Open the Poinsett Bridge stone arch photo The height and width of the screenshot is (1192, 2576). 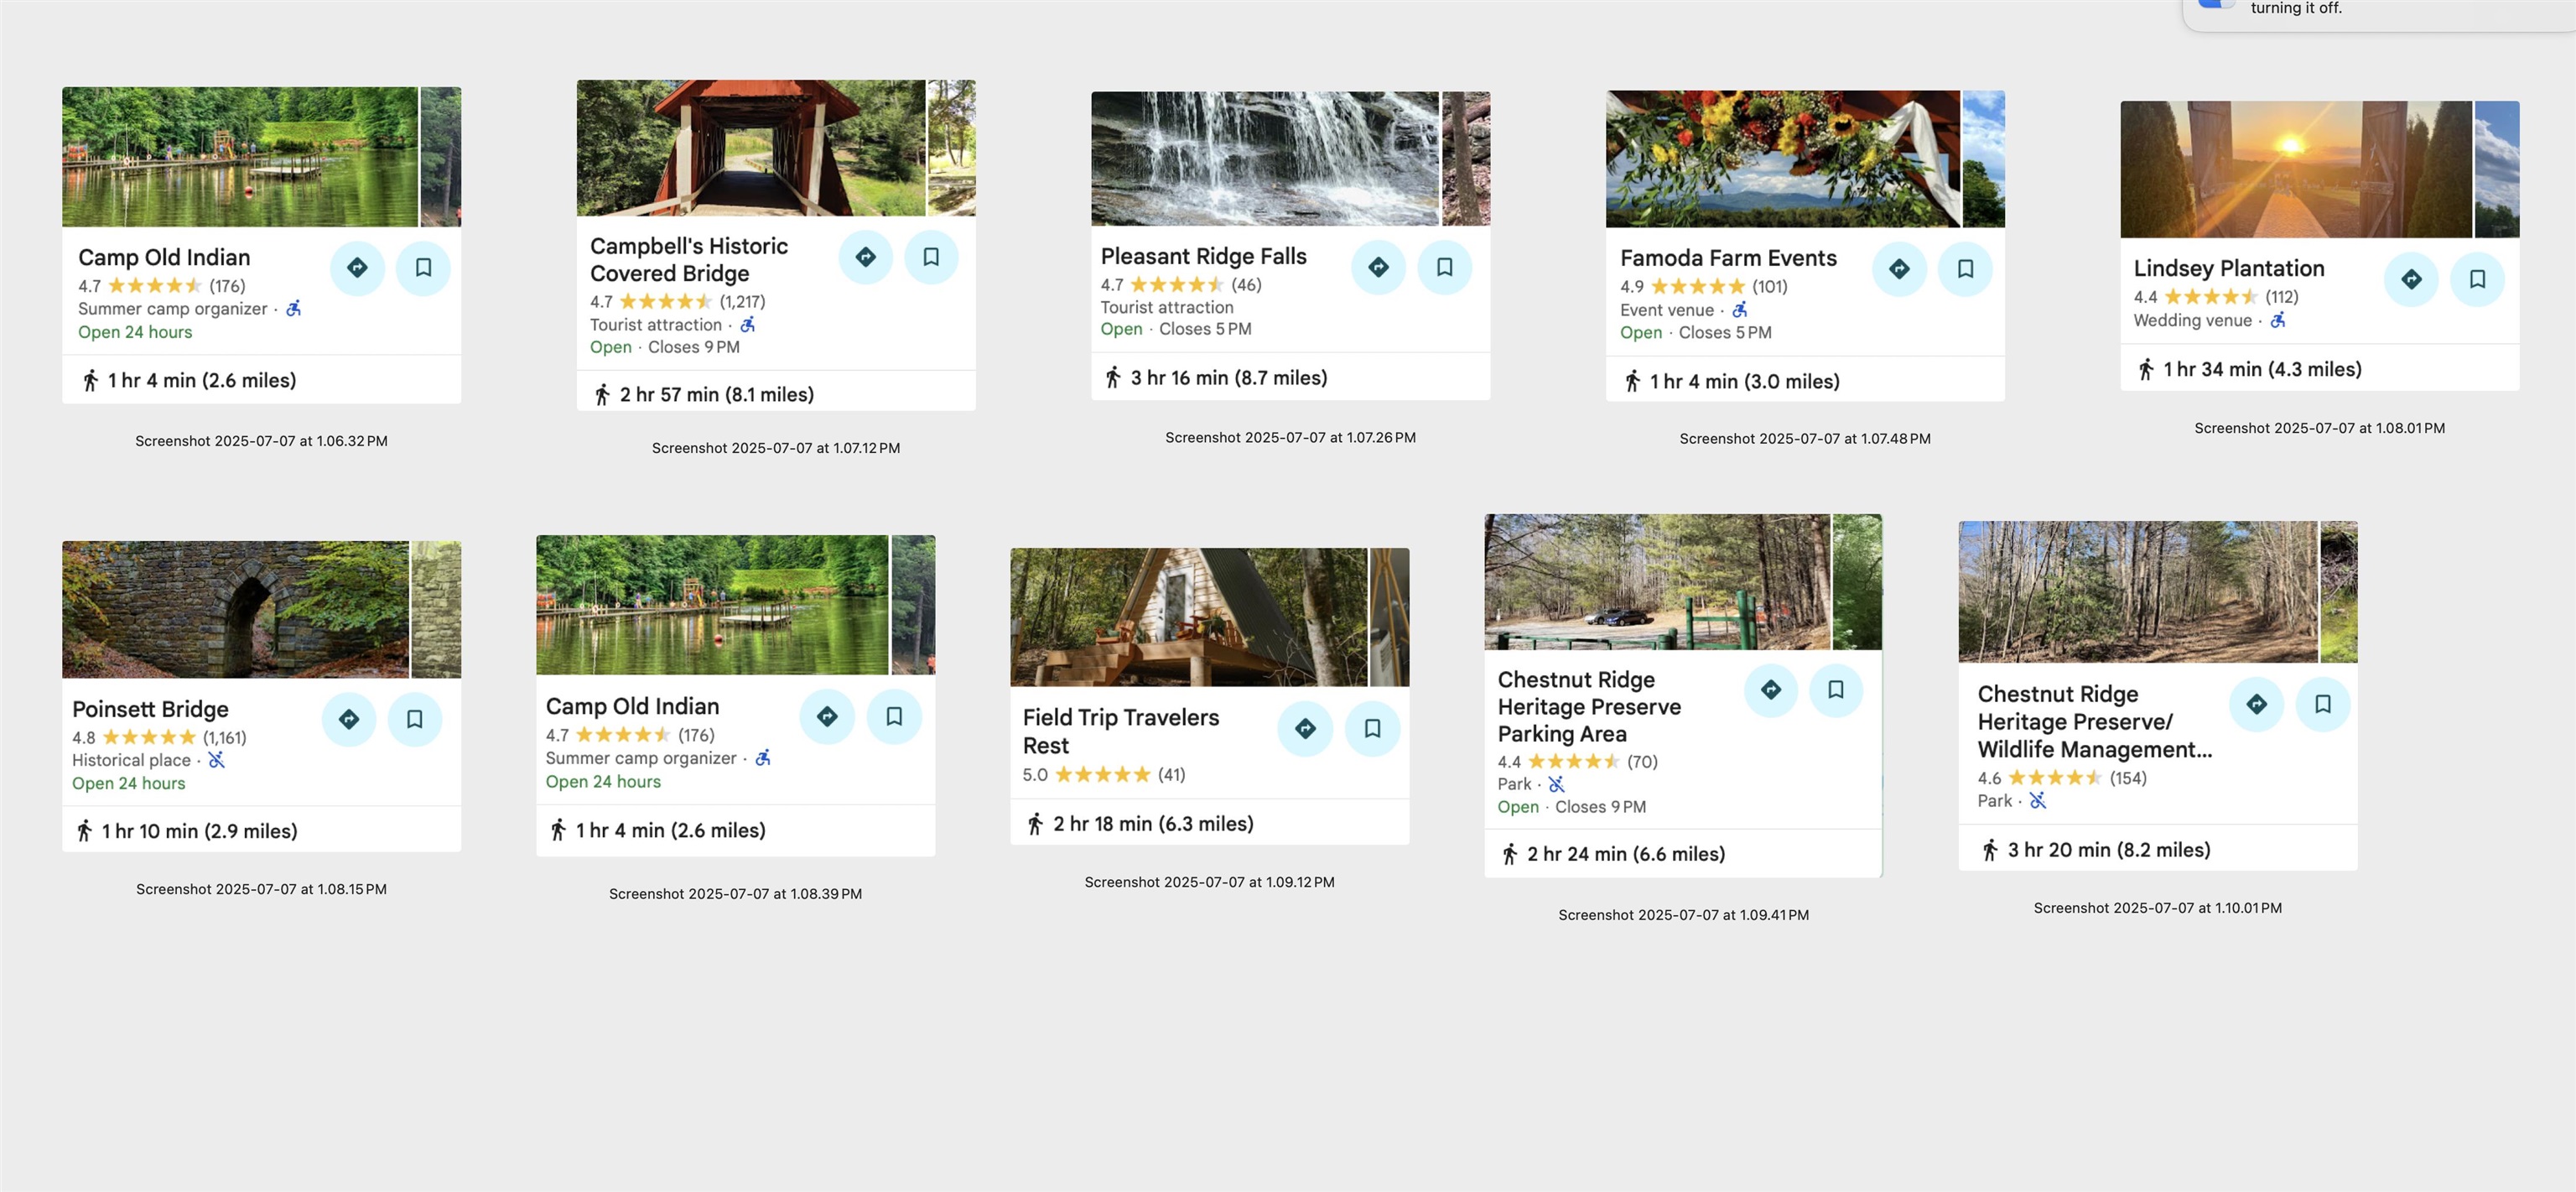tap(235, 609)
